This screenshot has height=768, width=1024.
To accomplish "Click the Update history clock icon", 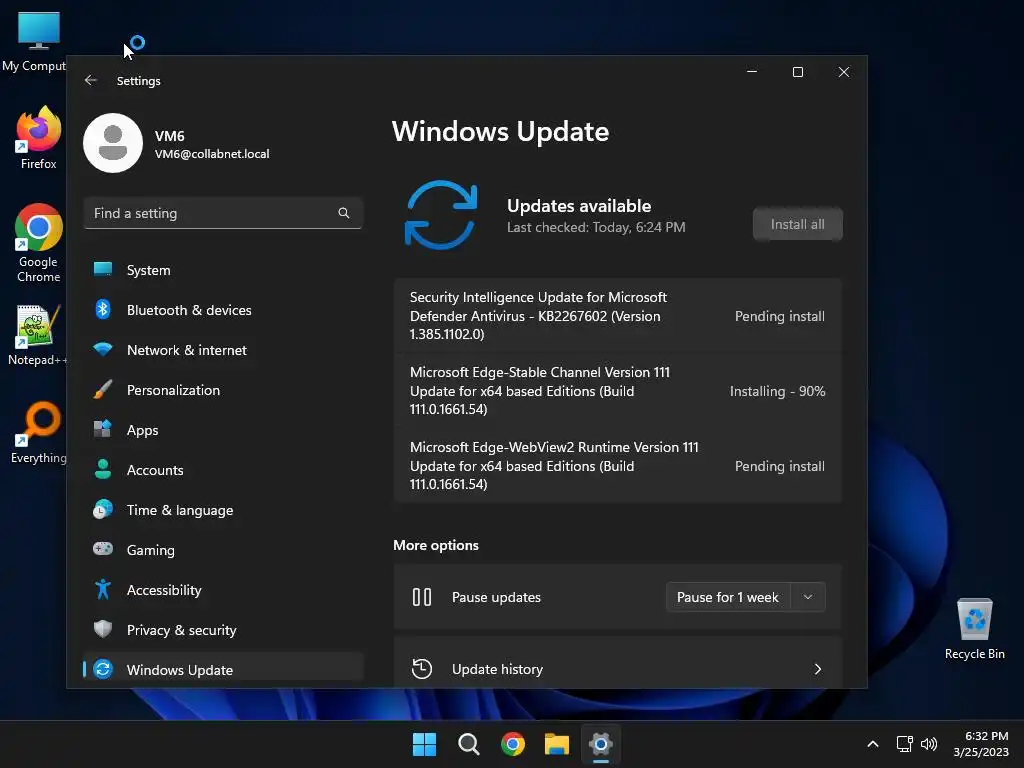I will 422,669.
